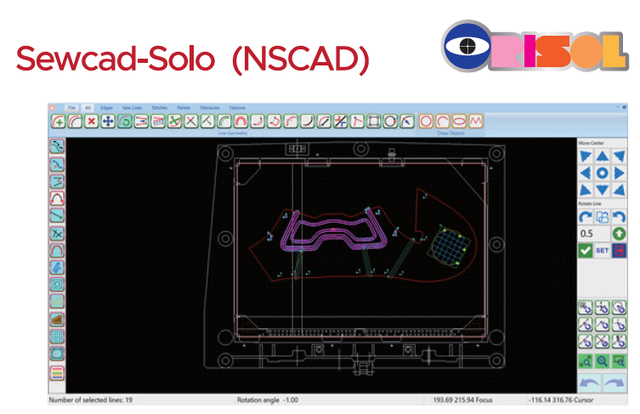Click the center circle in Move Center

602,173
